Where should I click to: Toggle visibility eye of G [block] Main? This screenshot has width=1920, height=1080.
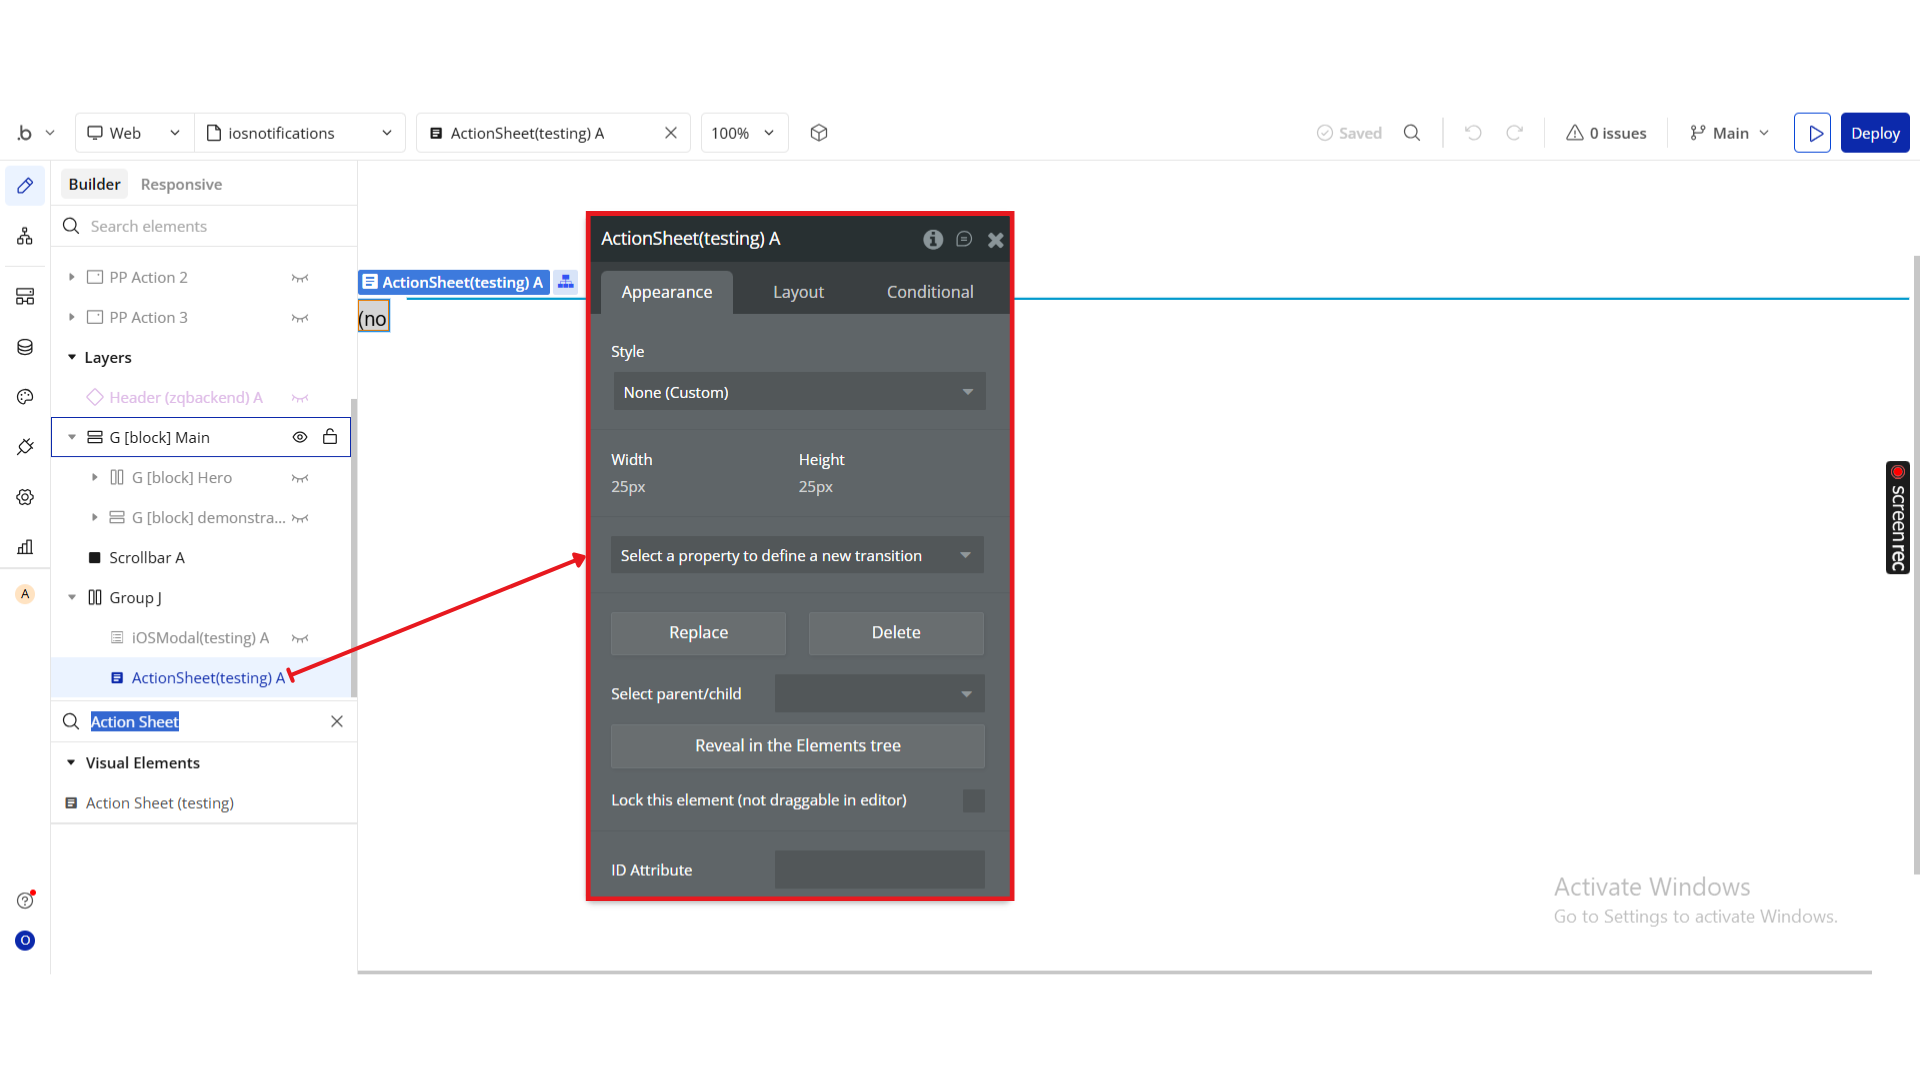click(x=299, y=437)
